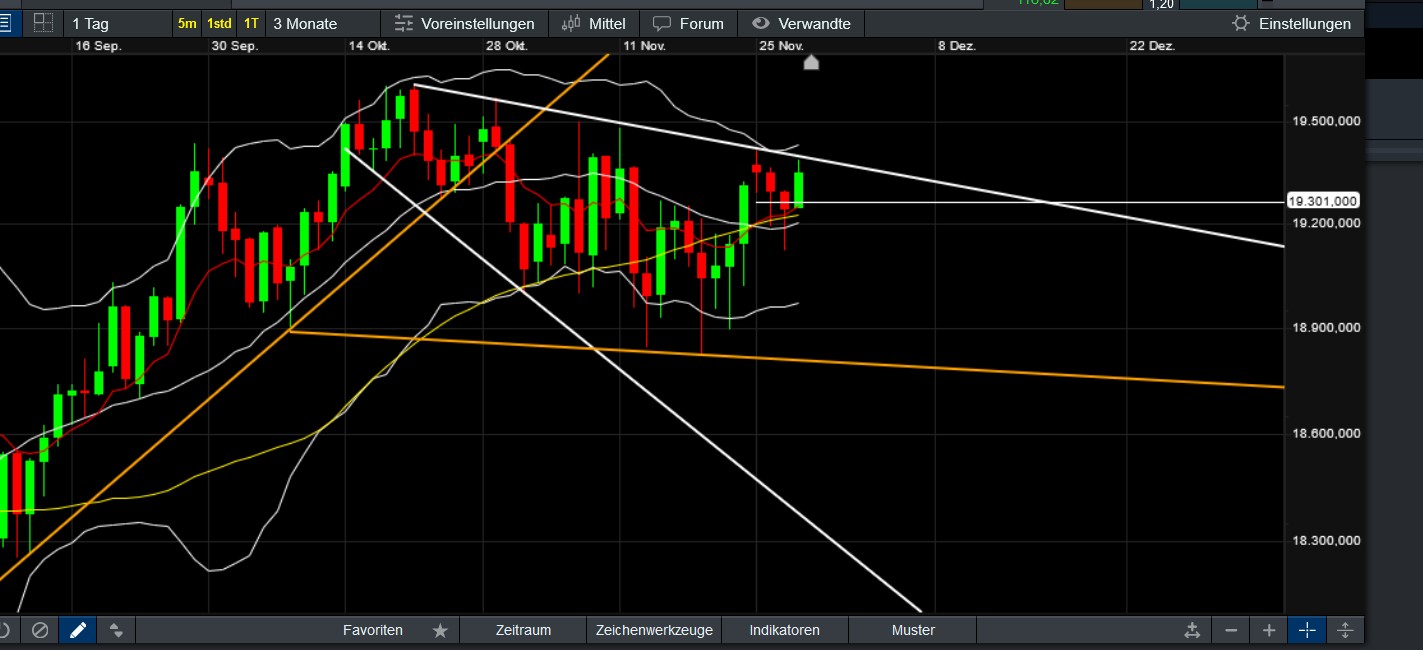Click the eye icon beside Verwandte
Image resolution: width=1423 pixels, height=650 pixels.
[760, 23]
